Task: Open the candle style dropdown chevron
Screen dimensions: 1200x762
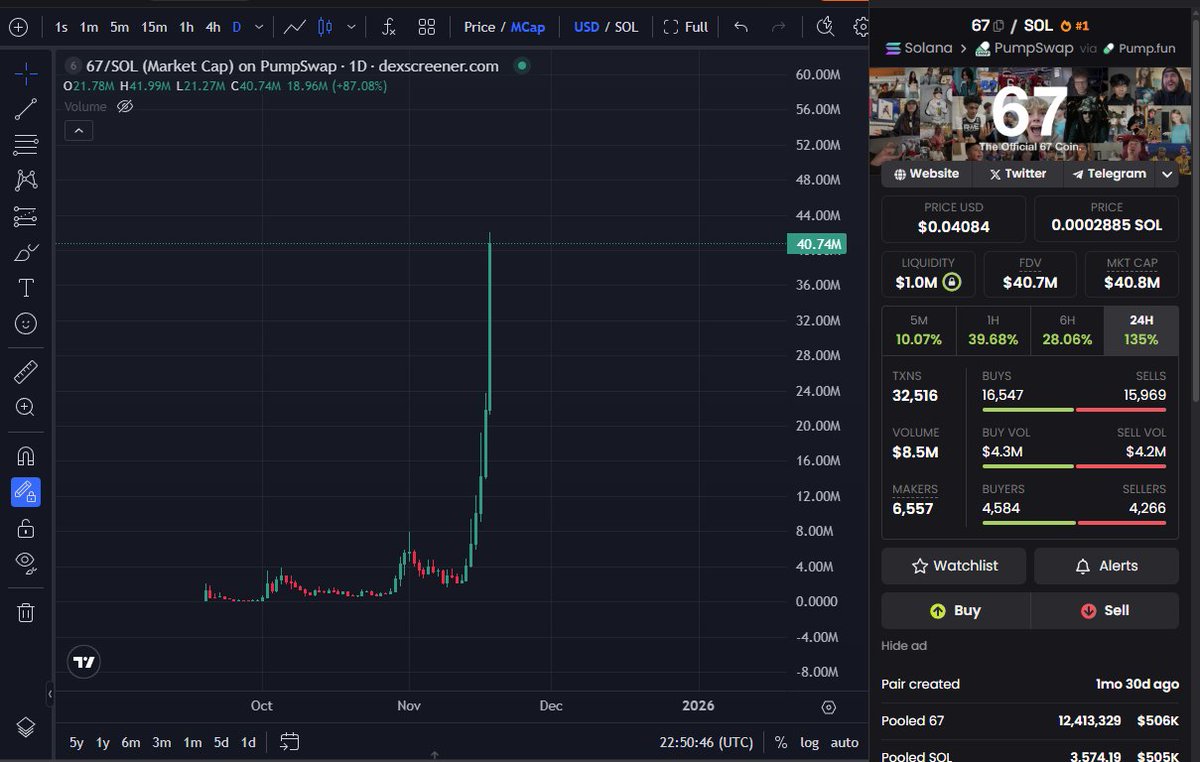Action: point(352,27)
